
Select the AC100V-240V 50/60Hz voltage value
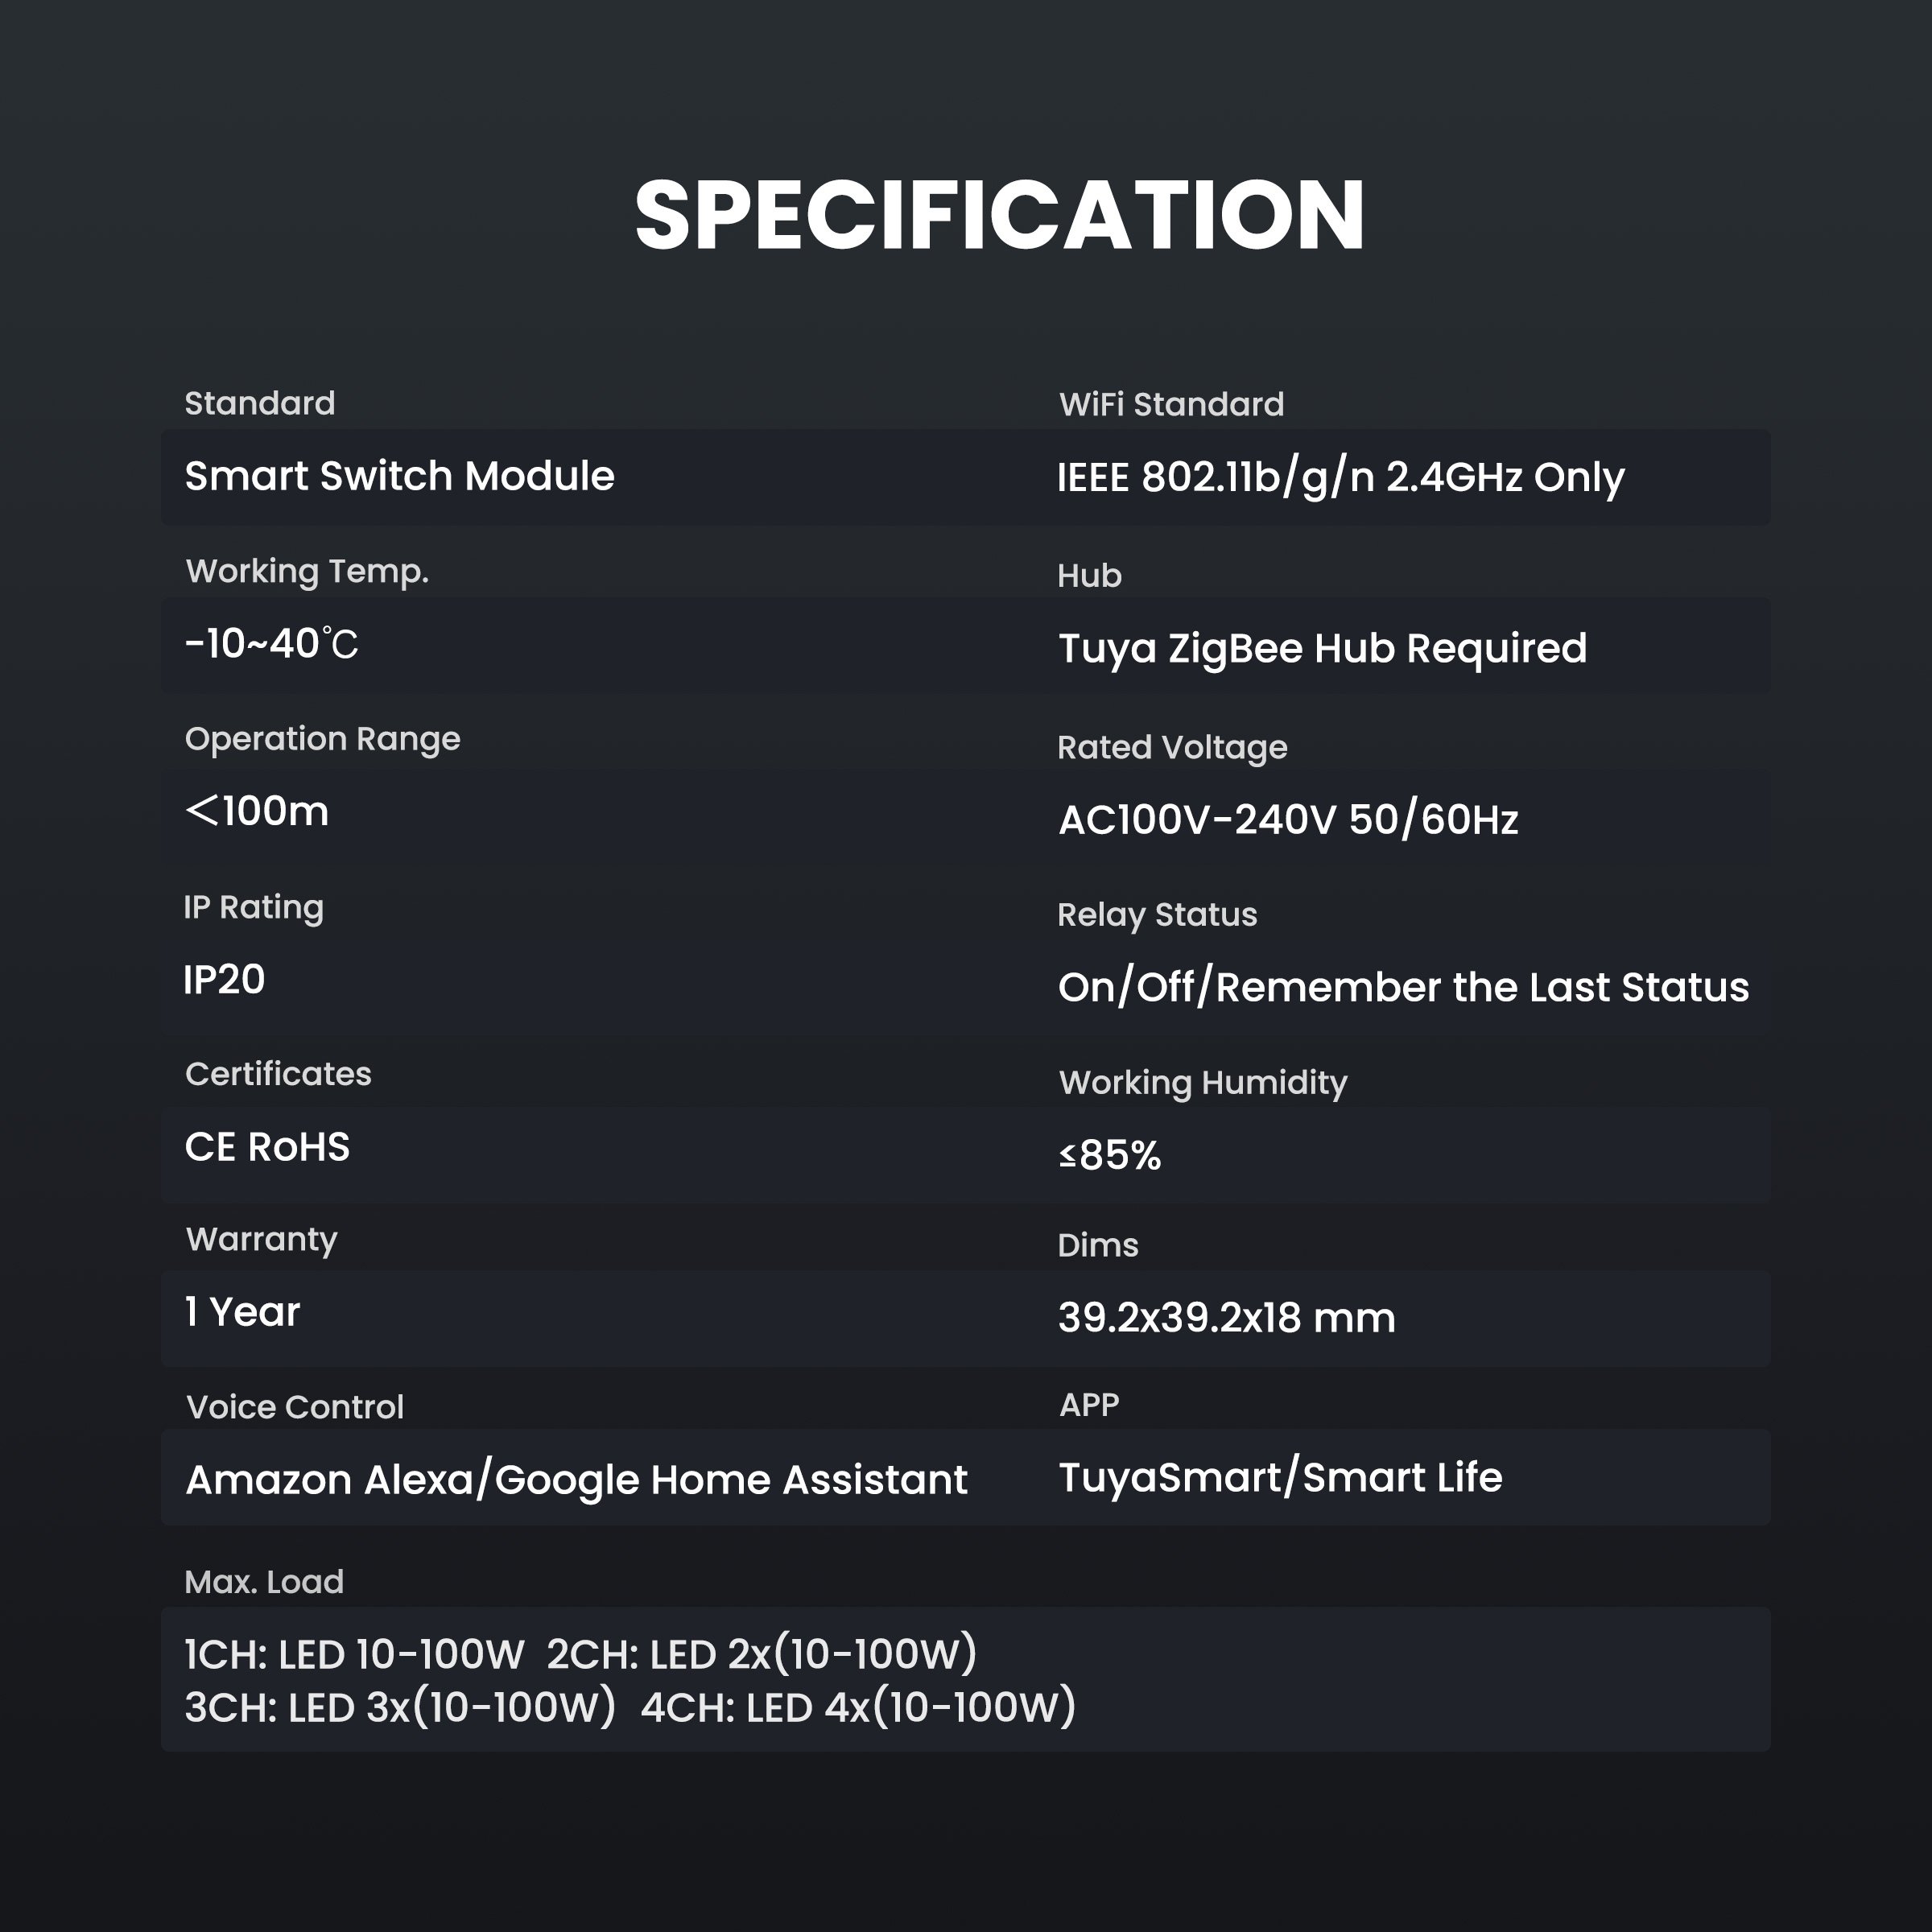[x=1288, y=820]
